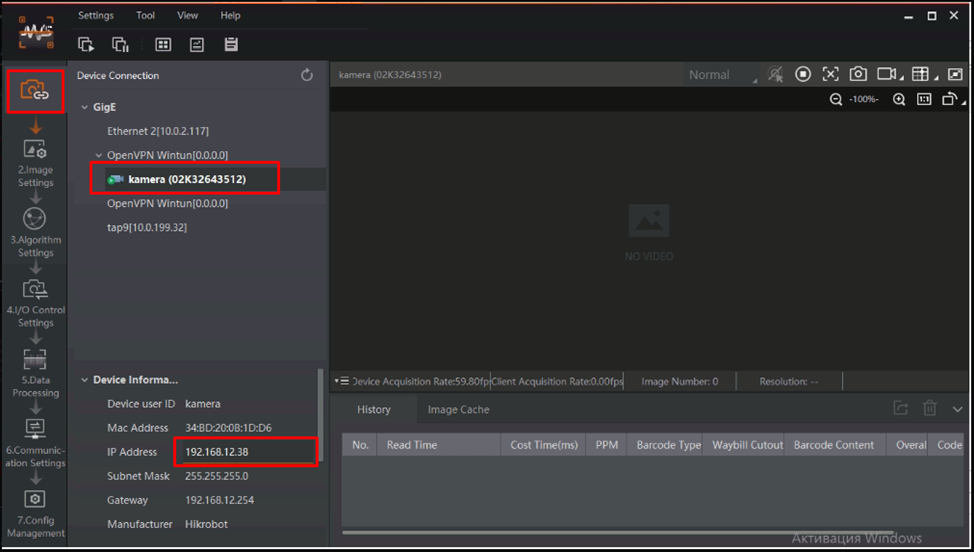Image resolution: width=974 pixels, height=552 pixels.
Task: Open the 7.Config Management step
Action: point(35,514)
